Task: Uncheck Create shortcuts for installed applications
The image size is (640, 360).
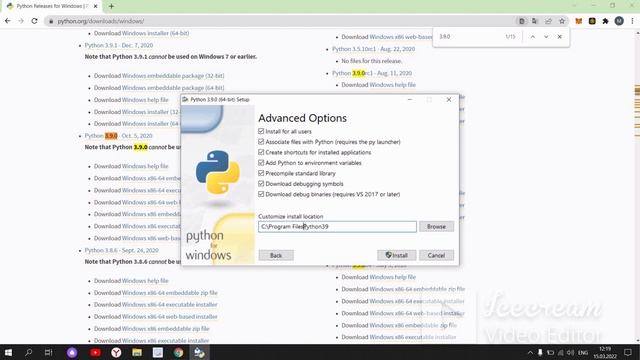Action: coord(261,152)
